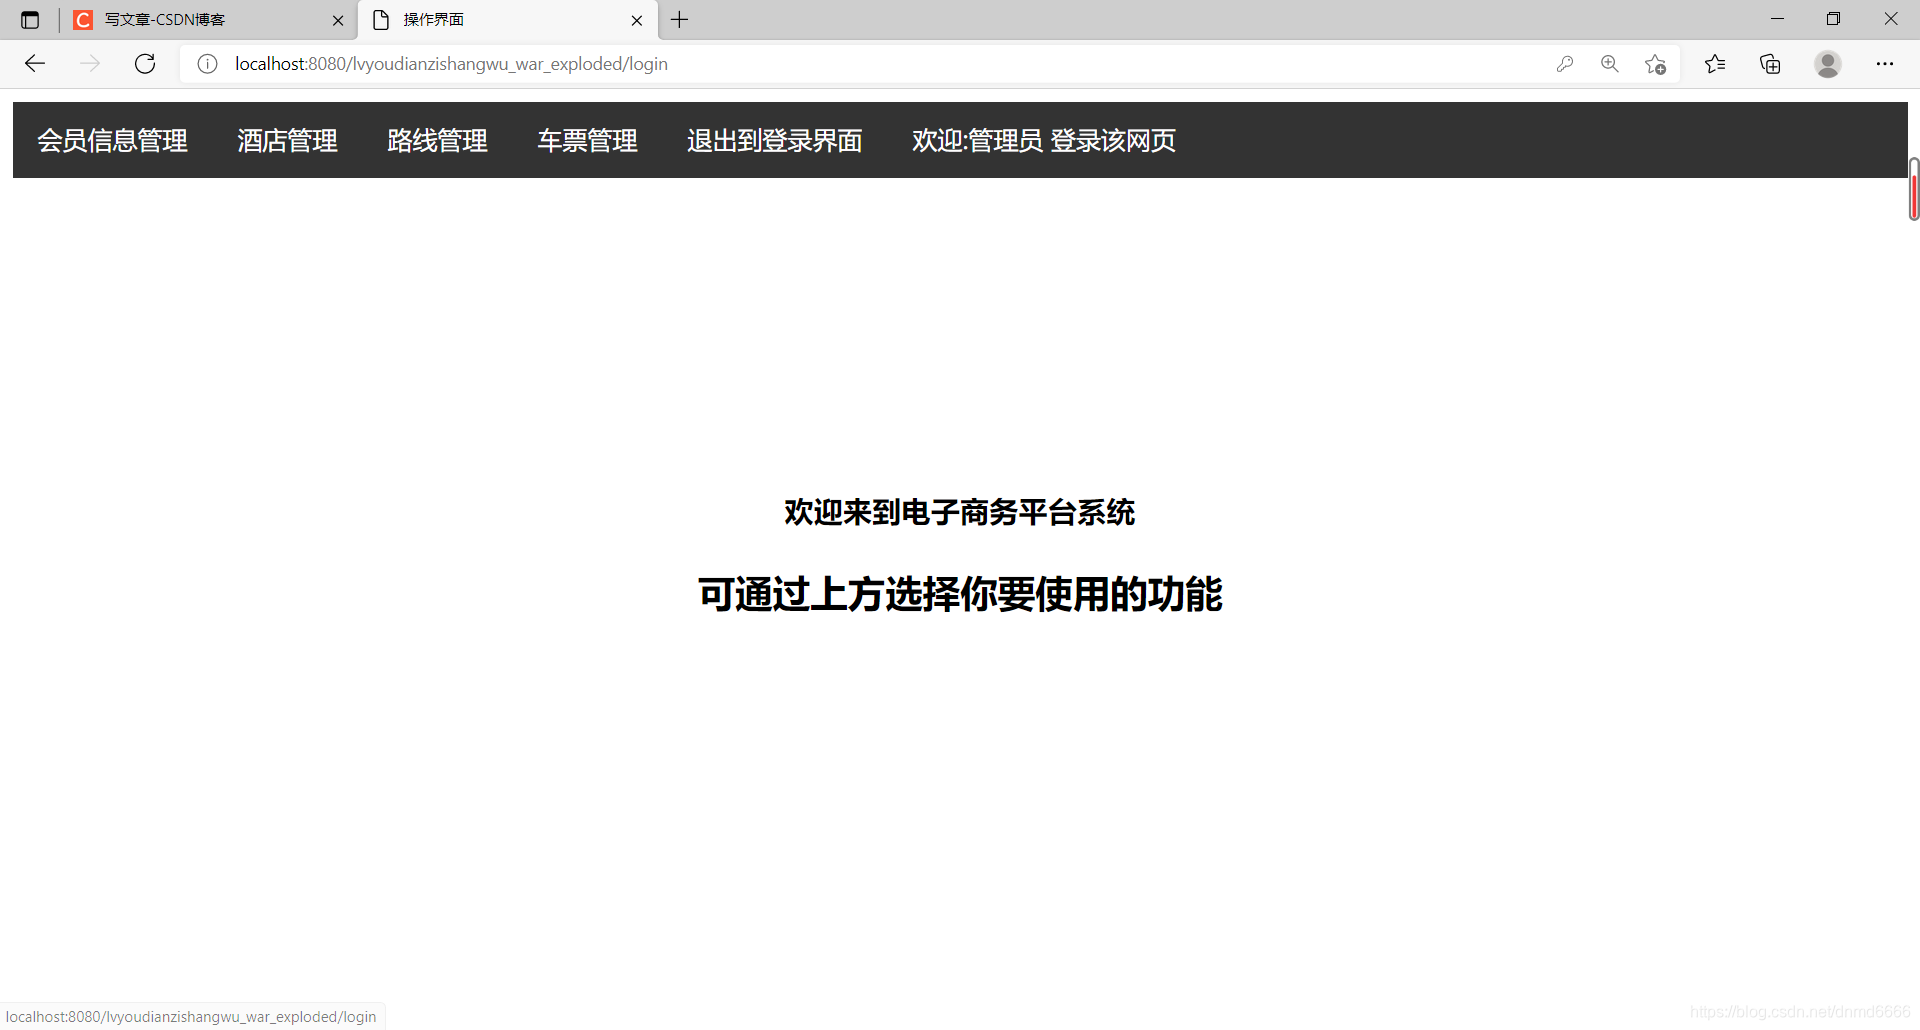Image resolution: width=1920 pixels, height=1030 pixels.
Task: Select 路线管理 in the menu bar
Action: point(437,140)
